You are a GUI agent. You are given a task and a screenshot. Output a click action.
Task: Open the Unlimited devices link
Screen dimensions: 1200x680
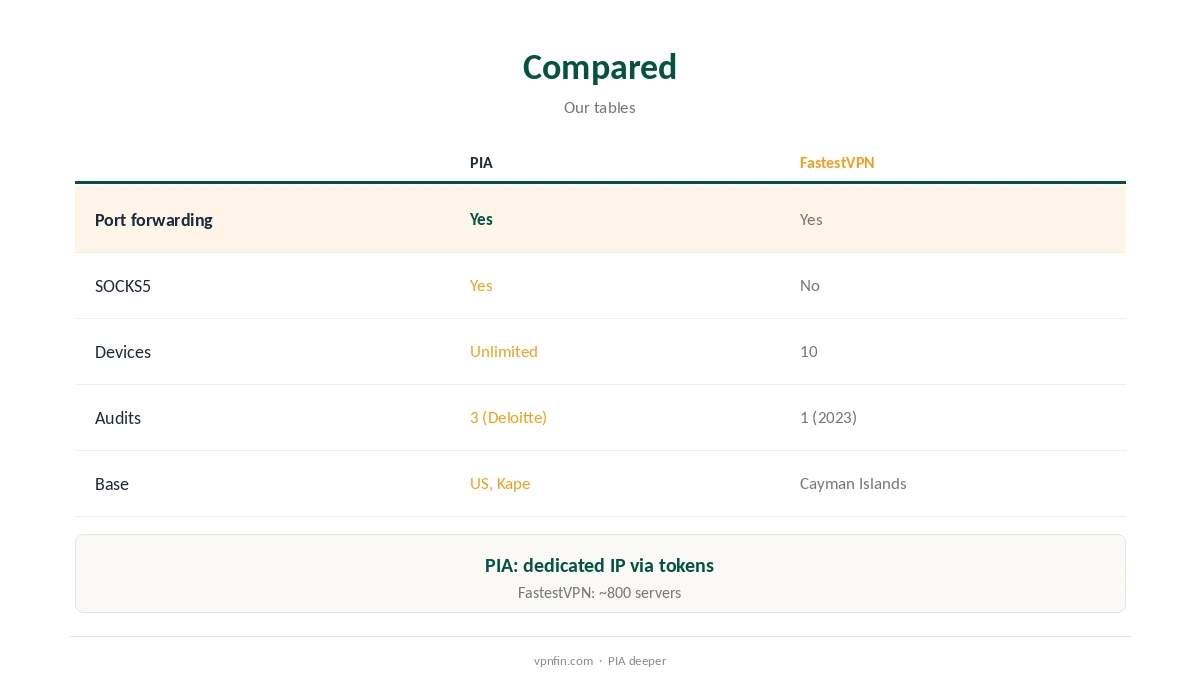pyautogui.click(x=504, y=351)
